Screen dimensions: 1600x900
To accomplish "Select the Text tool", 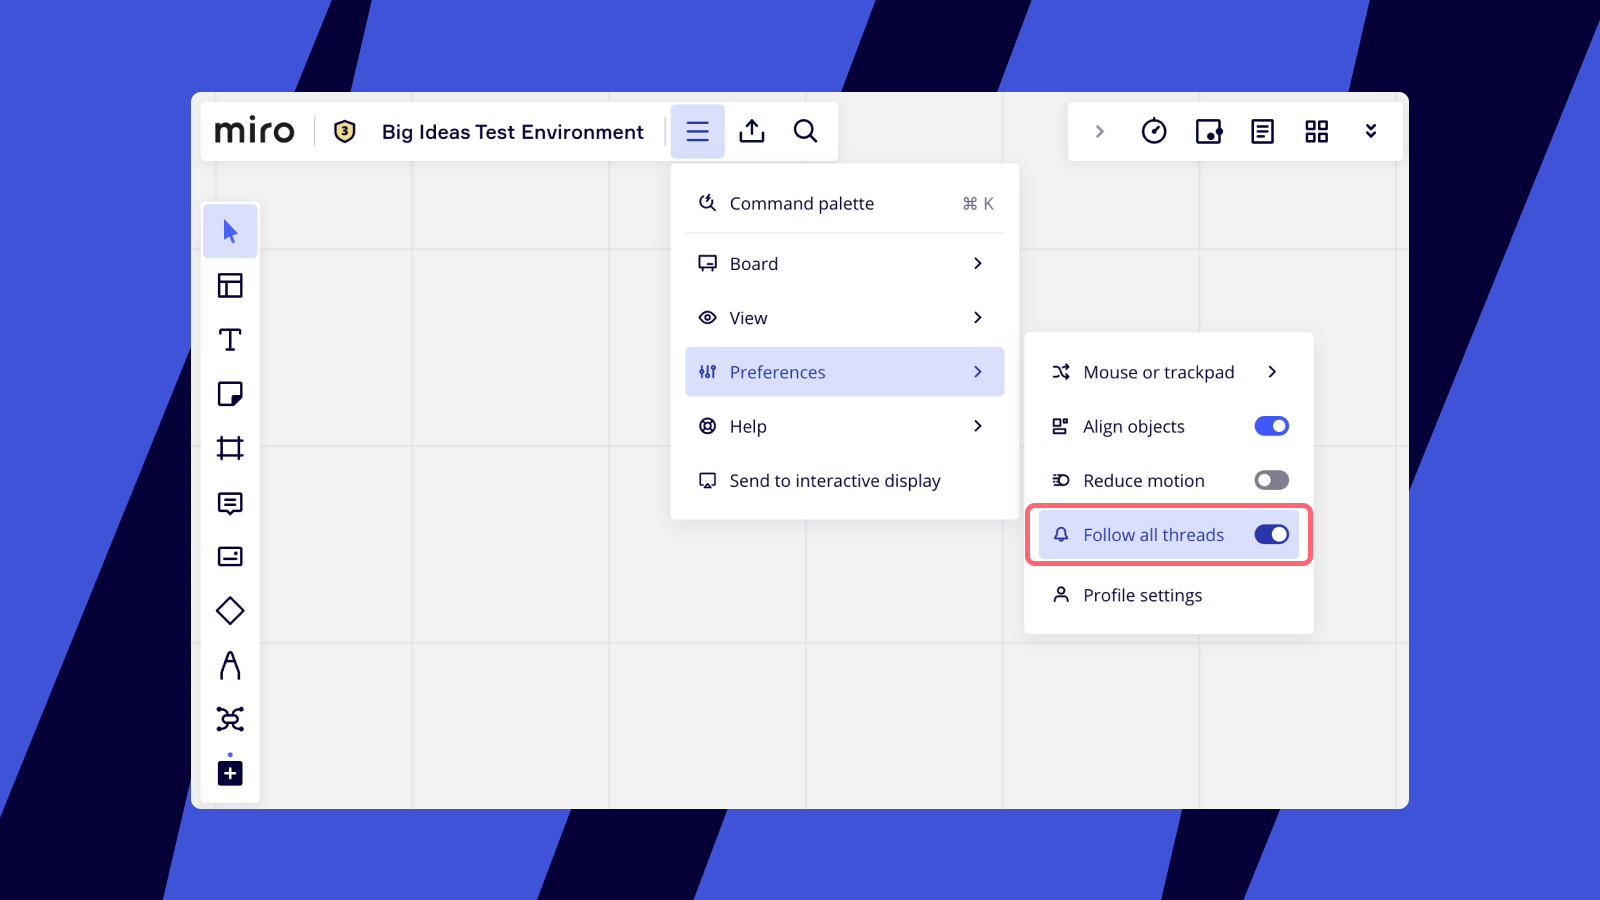I will pos(230,339).
